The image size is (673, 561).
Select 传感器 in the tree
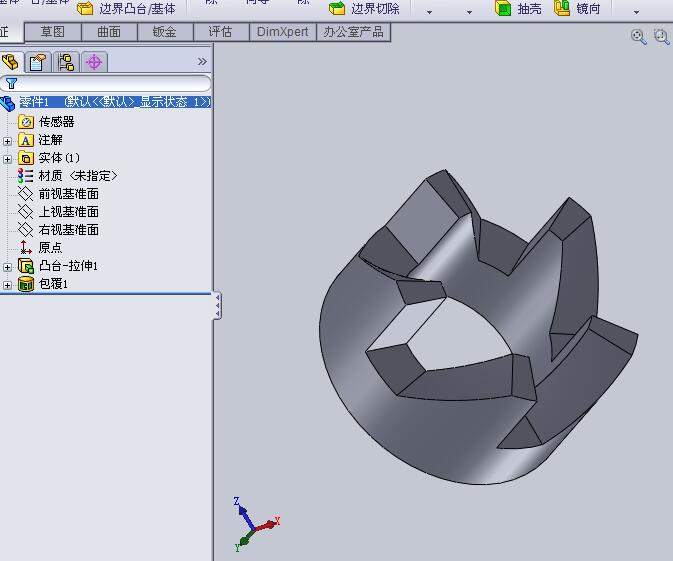(56, 122)
